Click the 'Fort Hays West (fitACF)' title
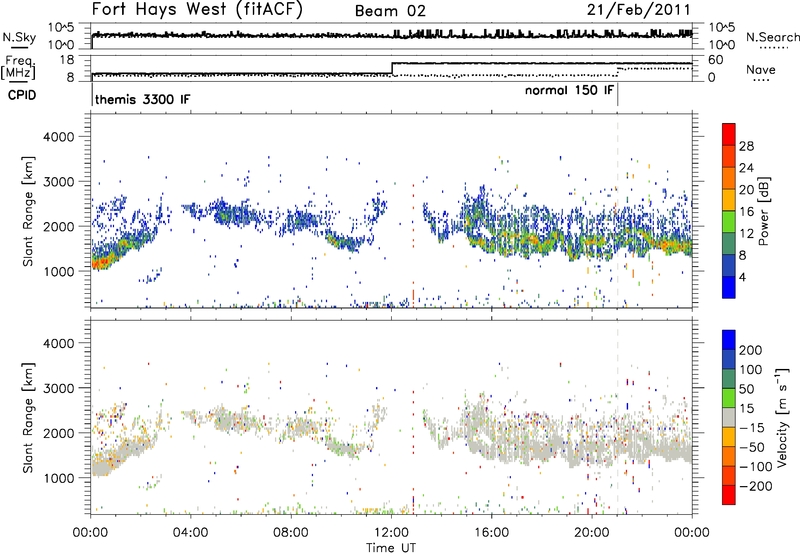800x554 pixels. 197,9
